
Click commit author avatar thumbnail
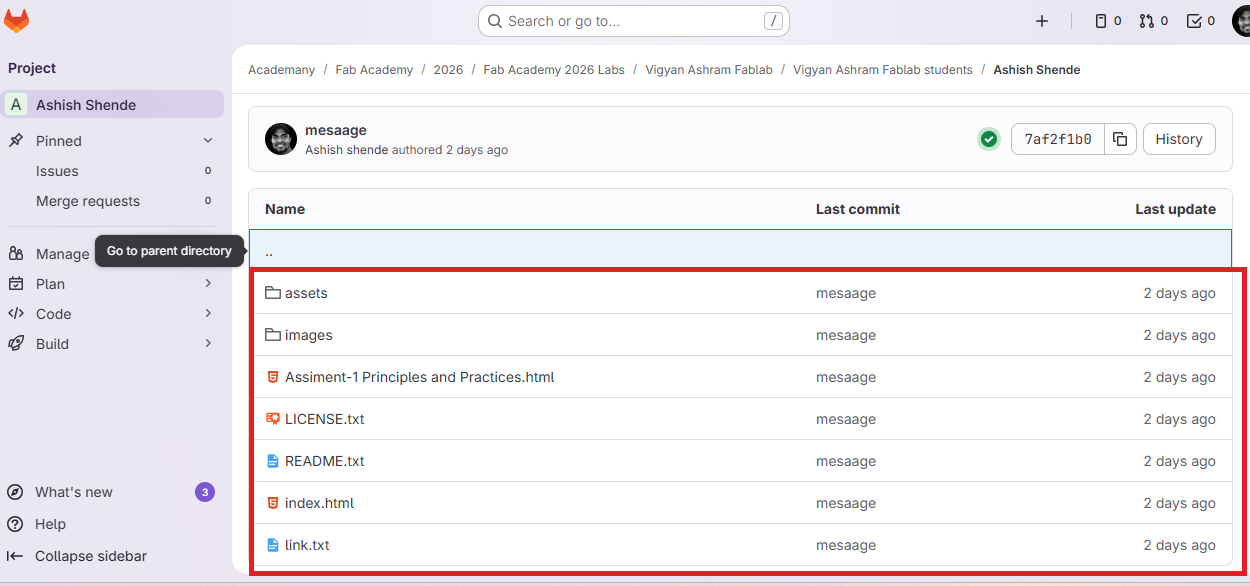point(281,139)
